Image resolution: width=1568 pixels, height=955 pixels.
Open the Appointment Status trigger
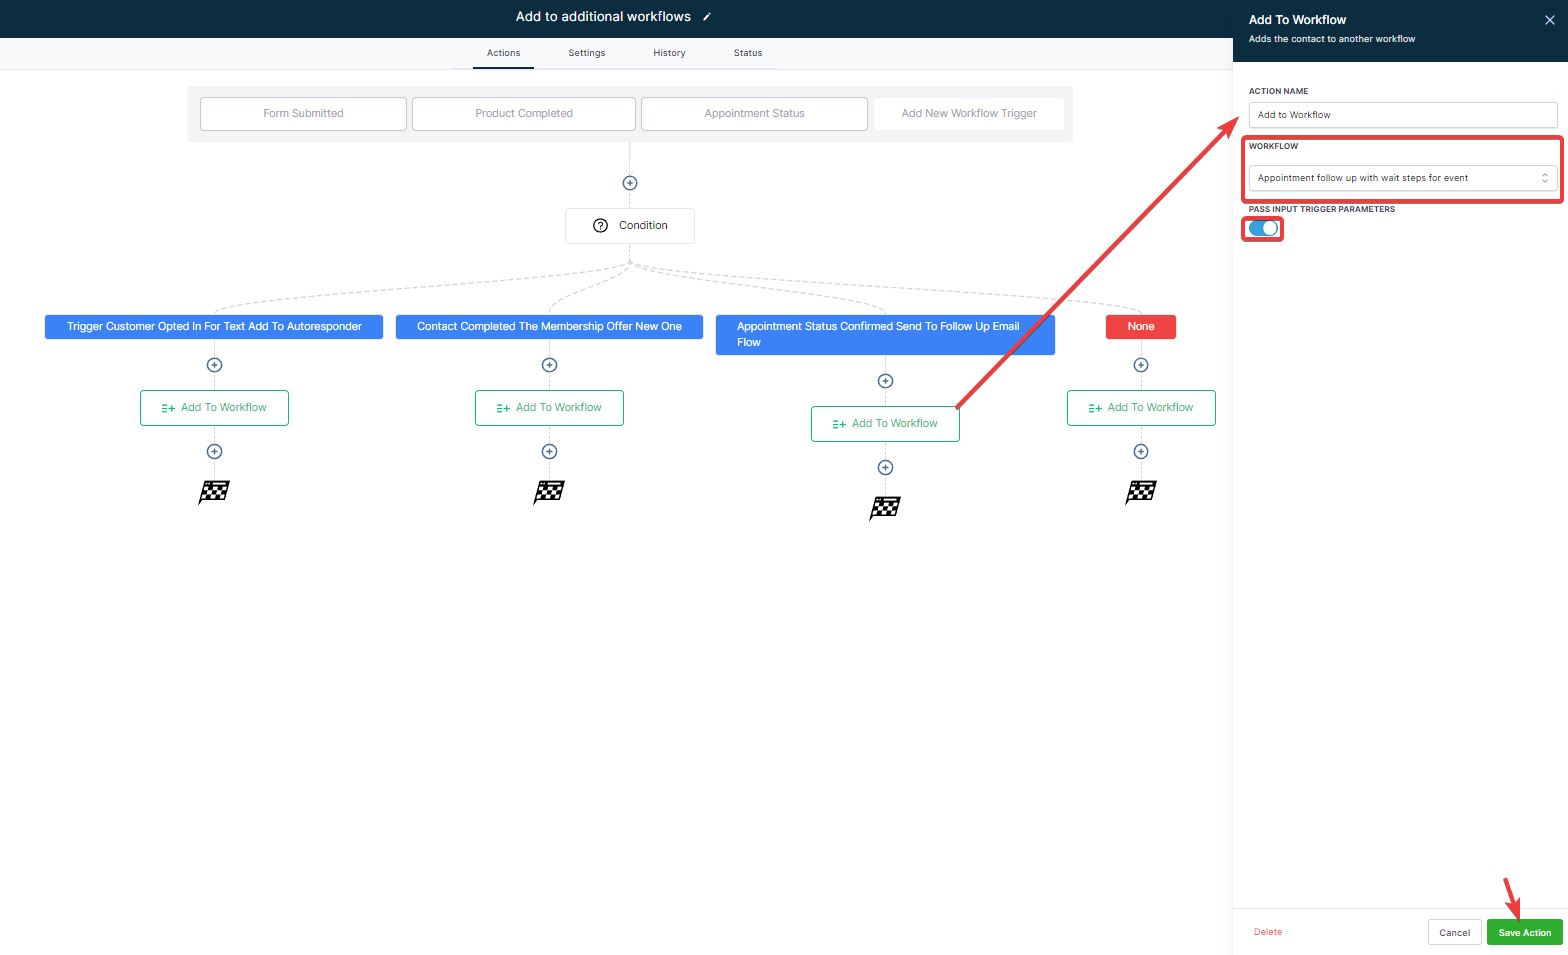tap(754, 114)
